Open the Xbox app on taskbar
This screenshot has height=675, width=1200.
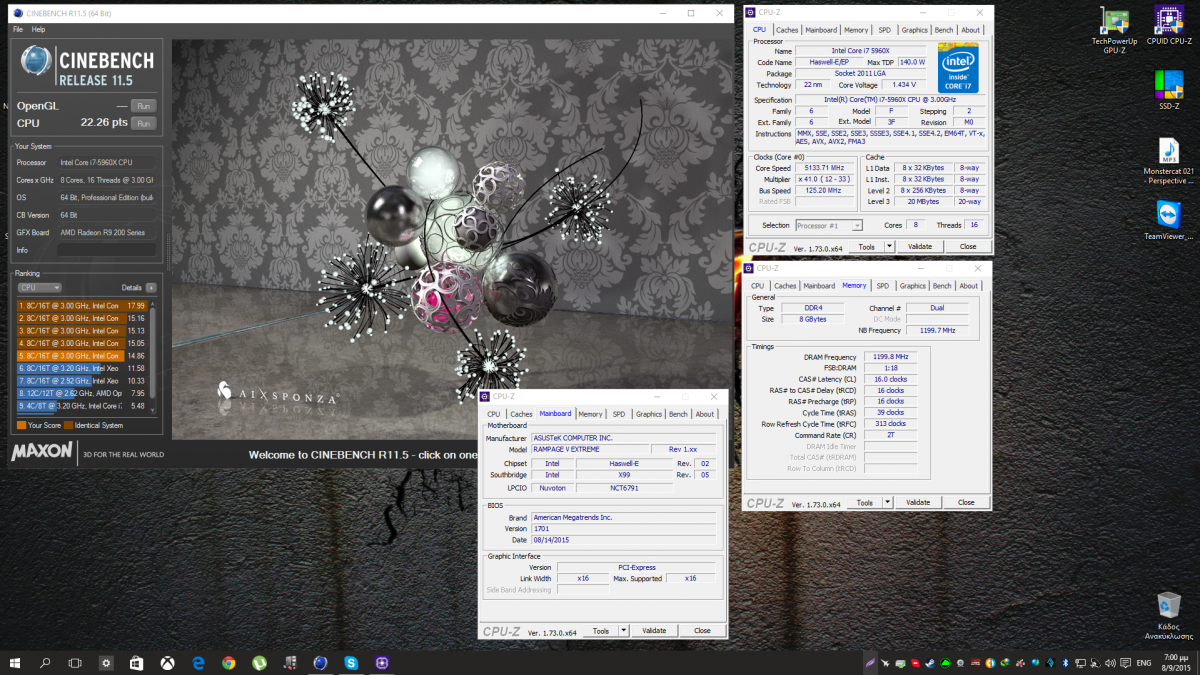(168, 663)
